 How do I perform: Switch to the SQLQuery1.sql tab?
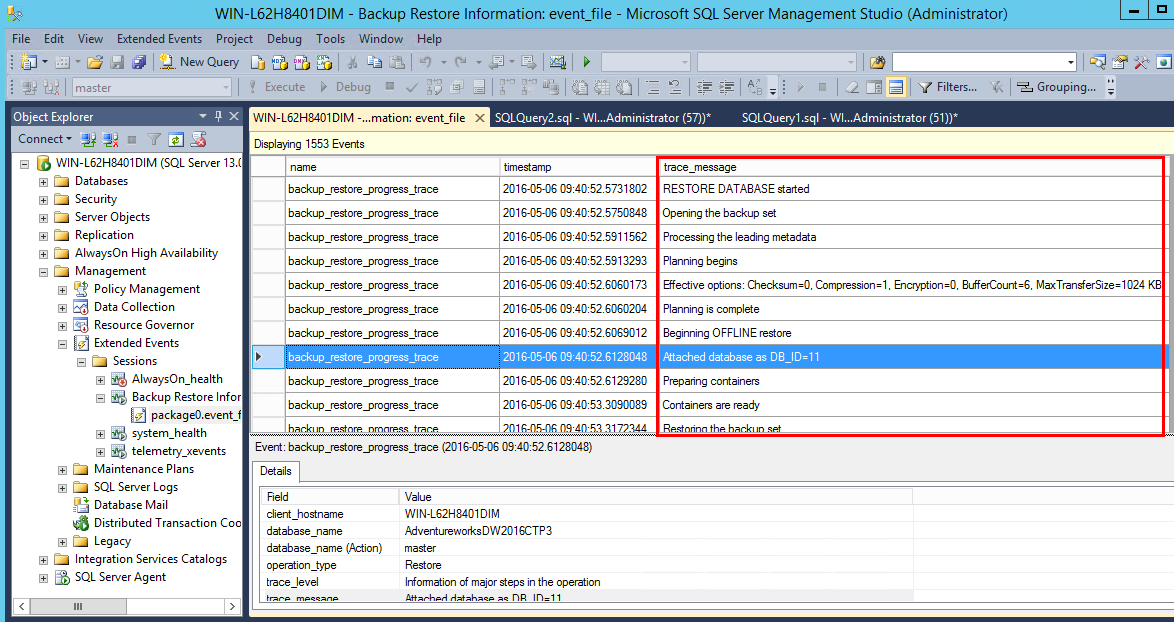pyautogui.click(x=850, y=118)
